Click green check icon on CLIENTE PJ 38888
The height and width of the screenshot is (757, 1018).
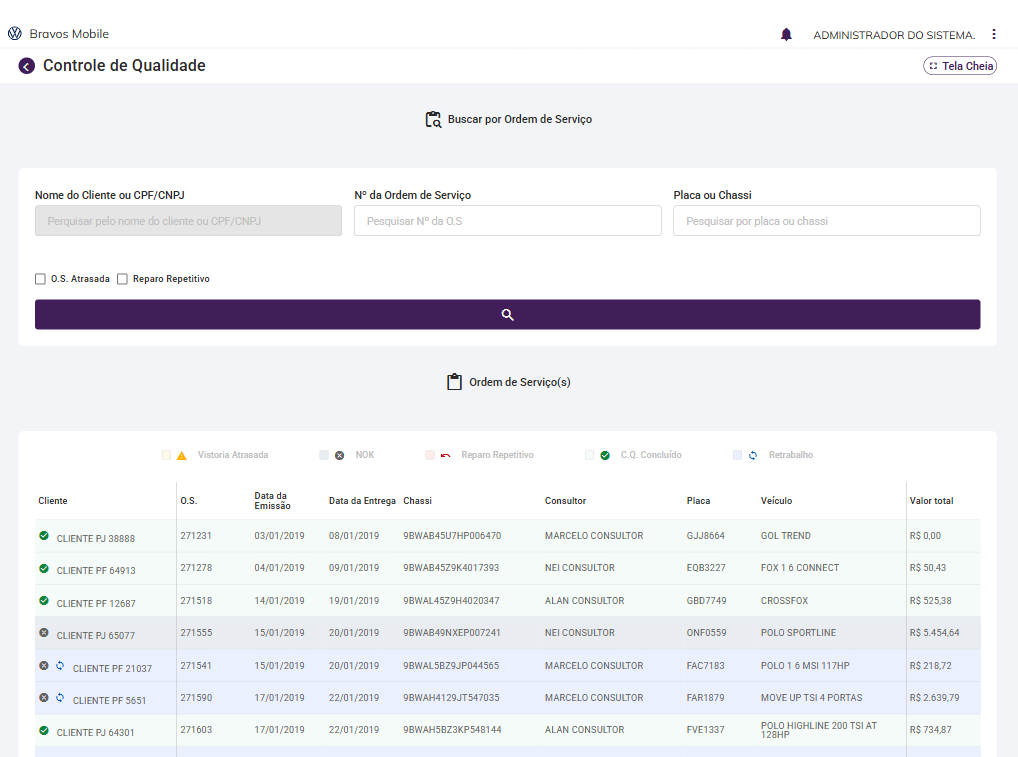pyautogui.click(x=44, y=536)
